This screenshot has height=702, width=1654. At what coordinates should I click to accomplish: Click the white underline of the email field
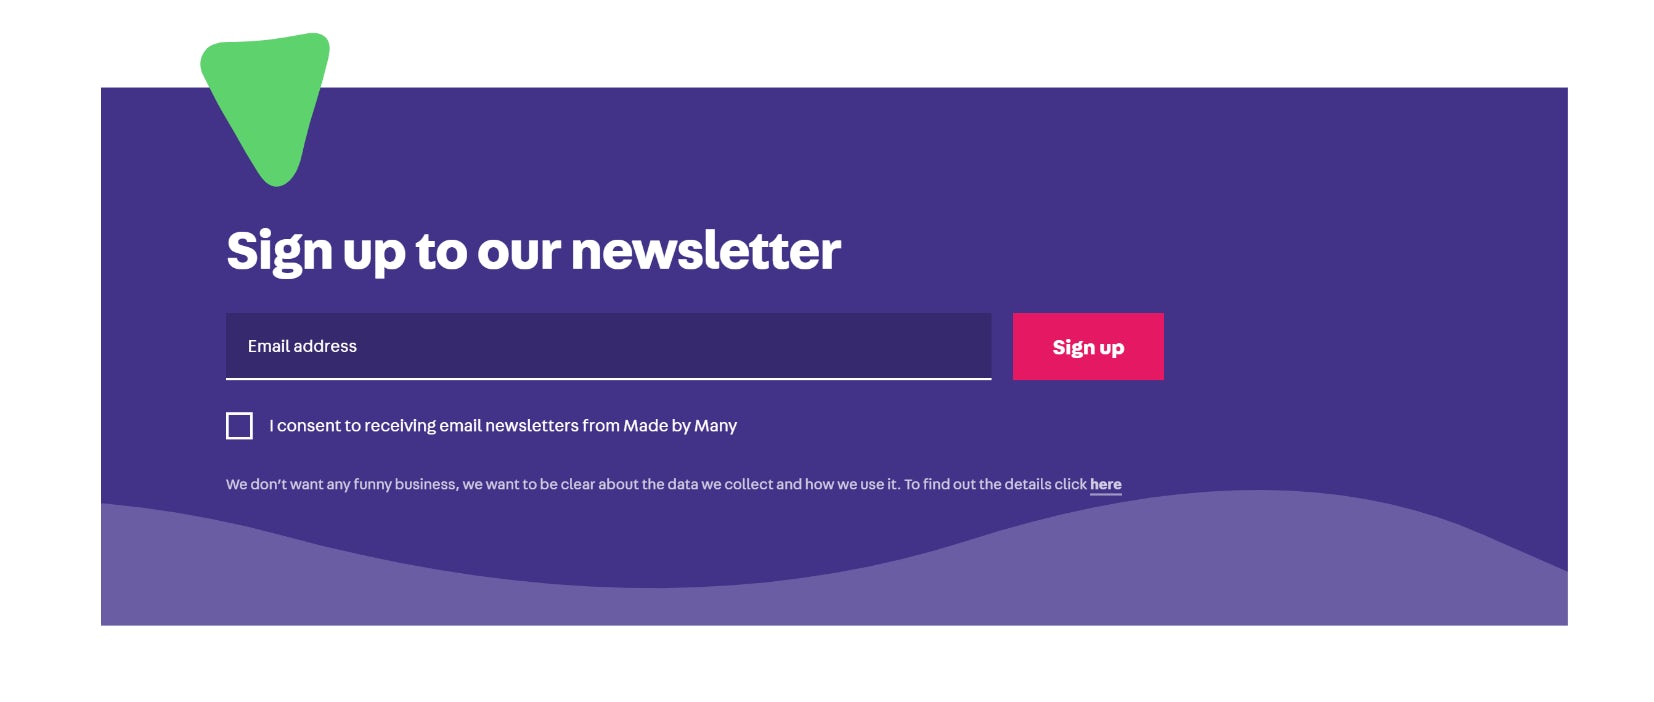click(x=608, y=379)
